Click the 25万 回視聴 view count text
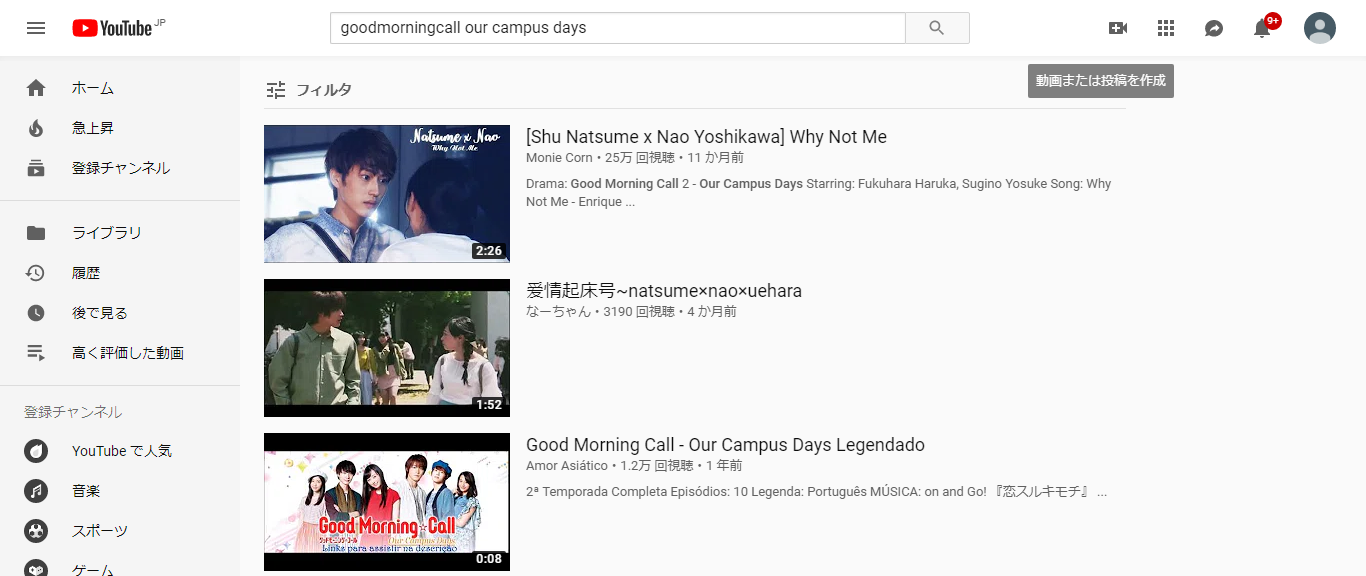This screenshot has width=1366, height=576. coord(640,158)
